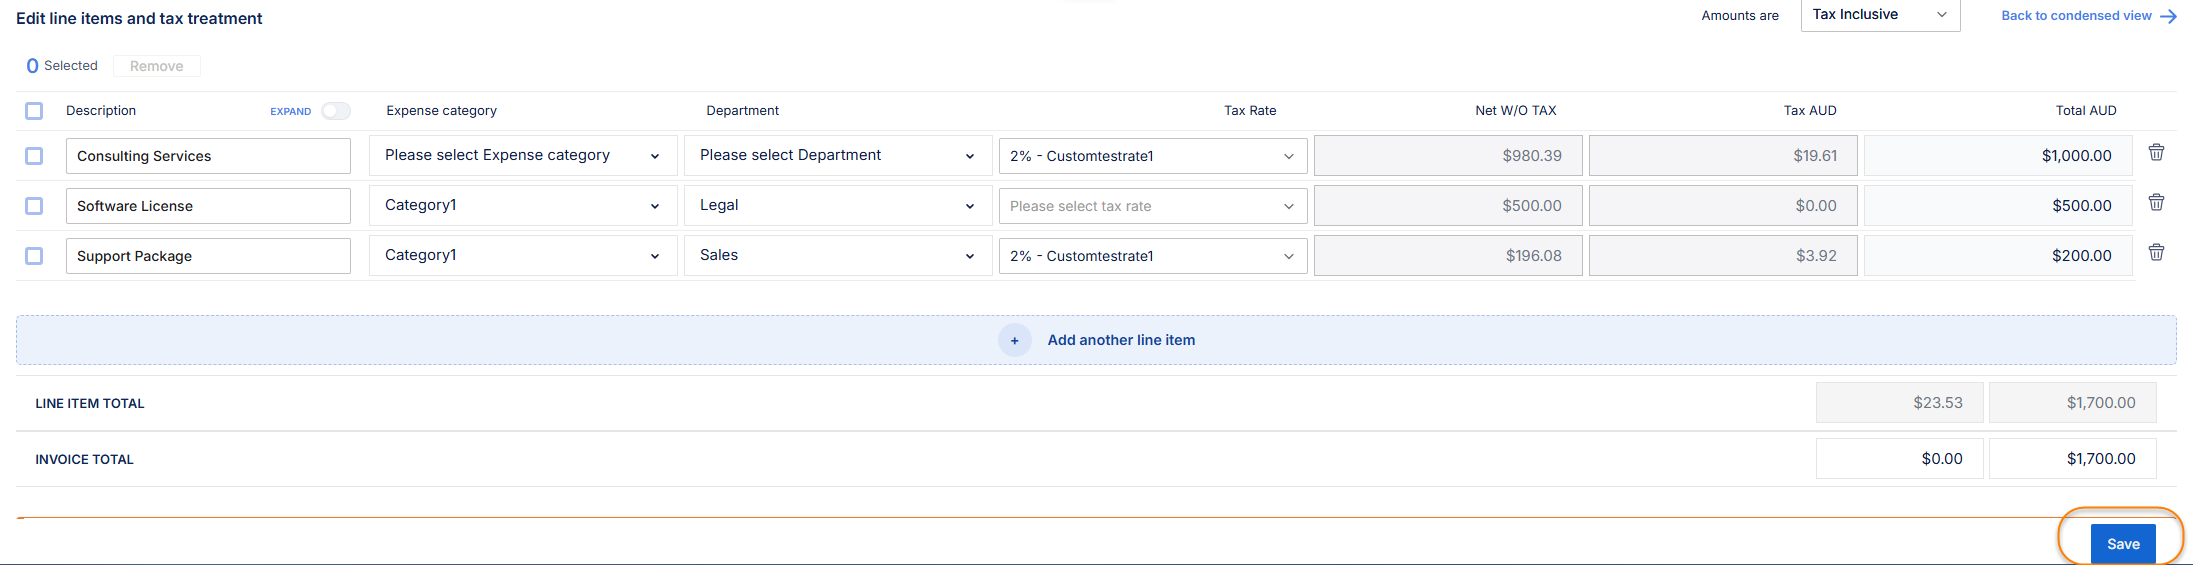Click the Total AUD column header
The height and width of the screenshot is (565, 2193).
2086,111
